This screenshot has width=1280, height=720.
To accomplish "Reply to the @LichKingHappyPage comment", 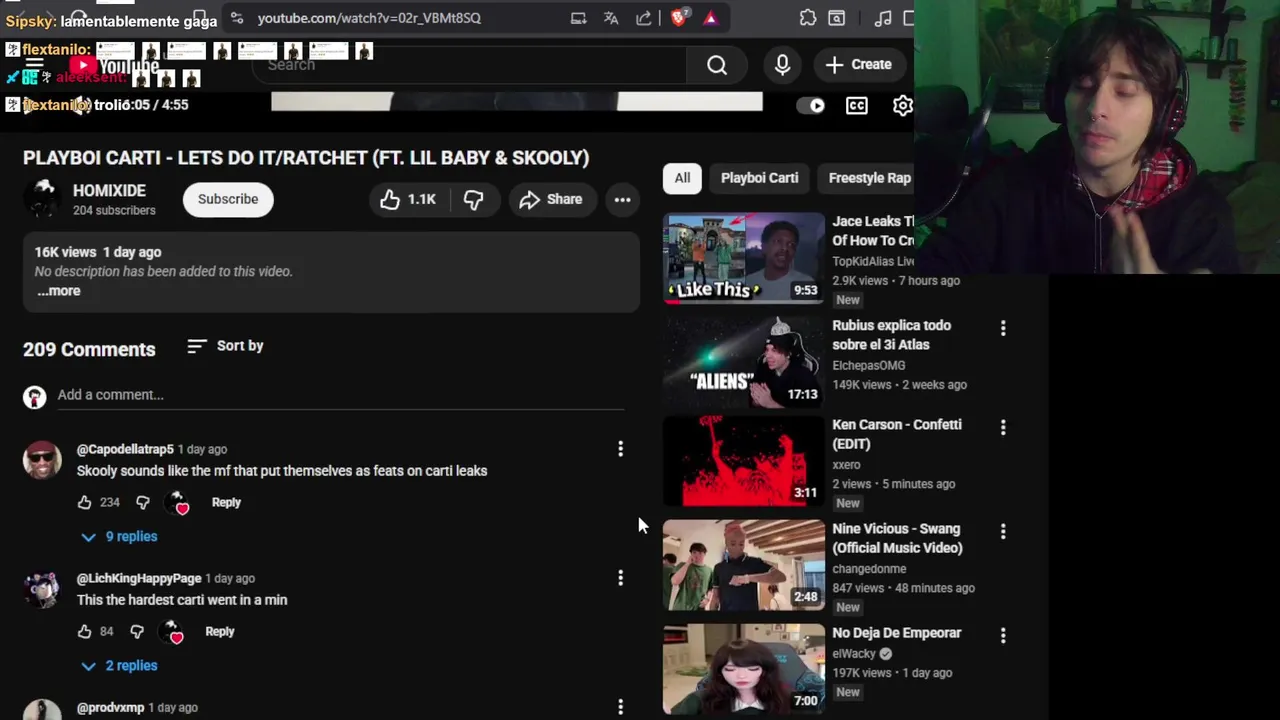I will click(220, 631).
